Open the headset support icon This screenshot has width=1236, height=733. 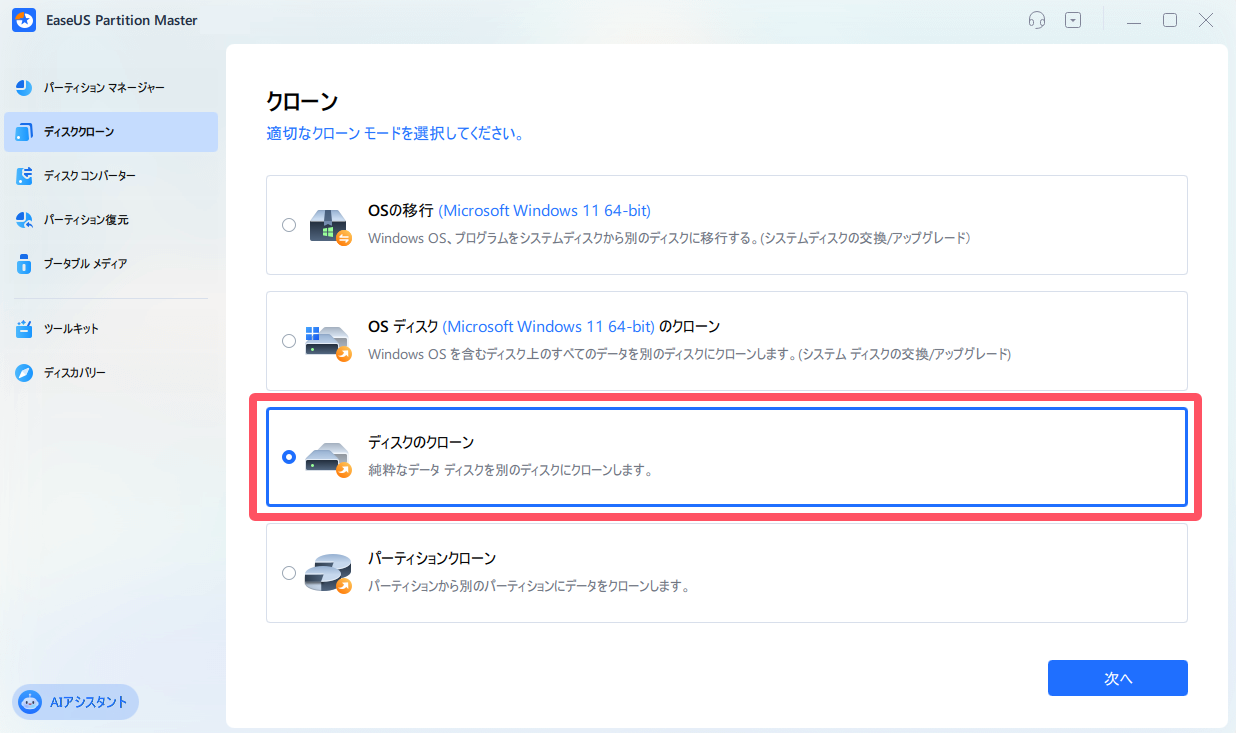pos(1037,19)
